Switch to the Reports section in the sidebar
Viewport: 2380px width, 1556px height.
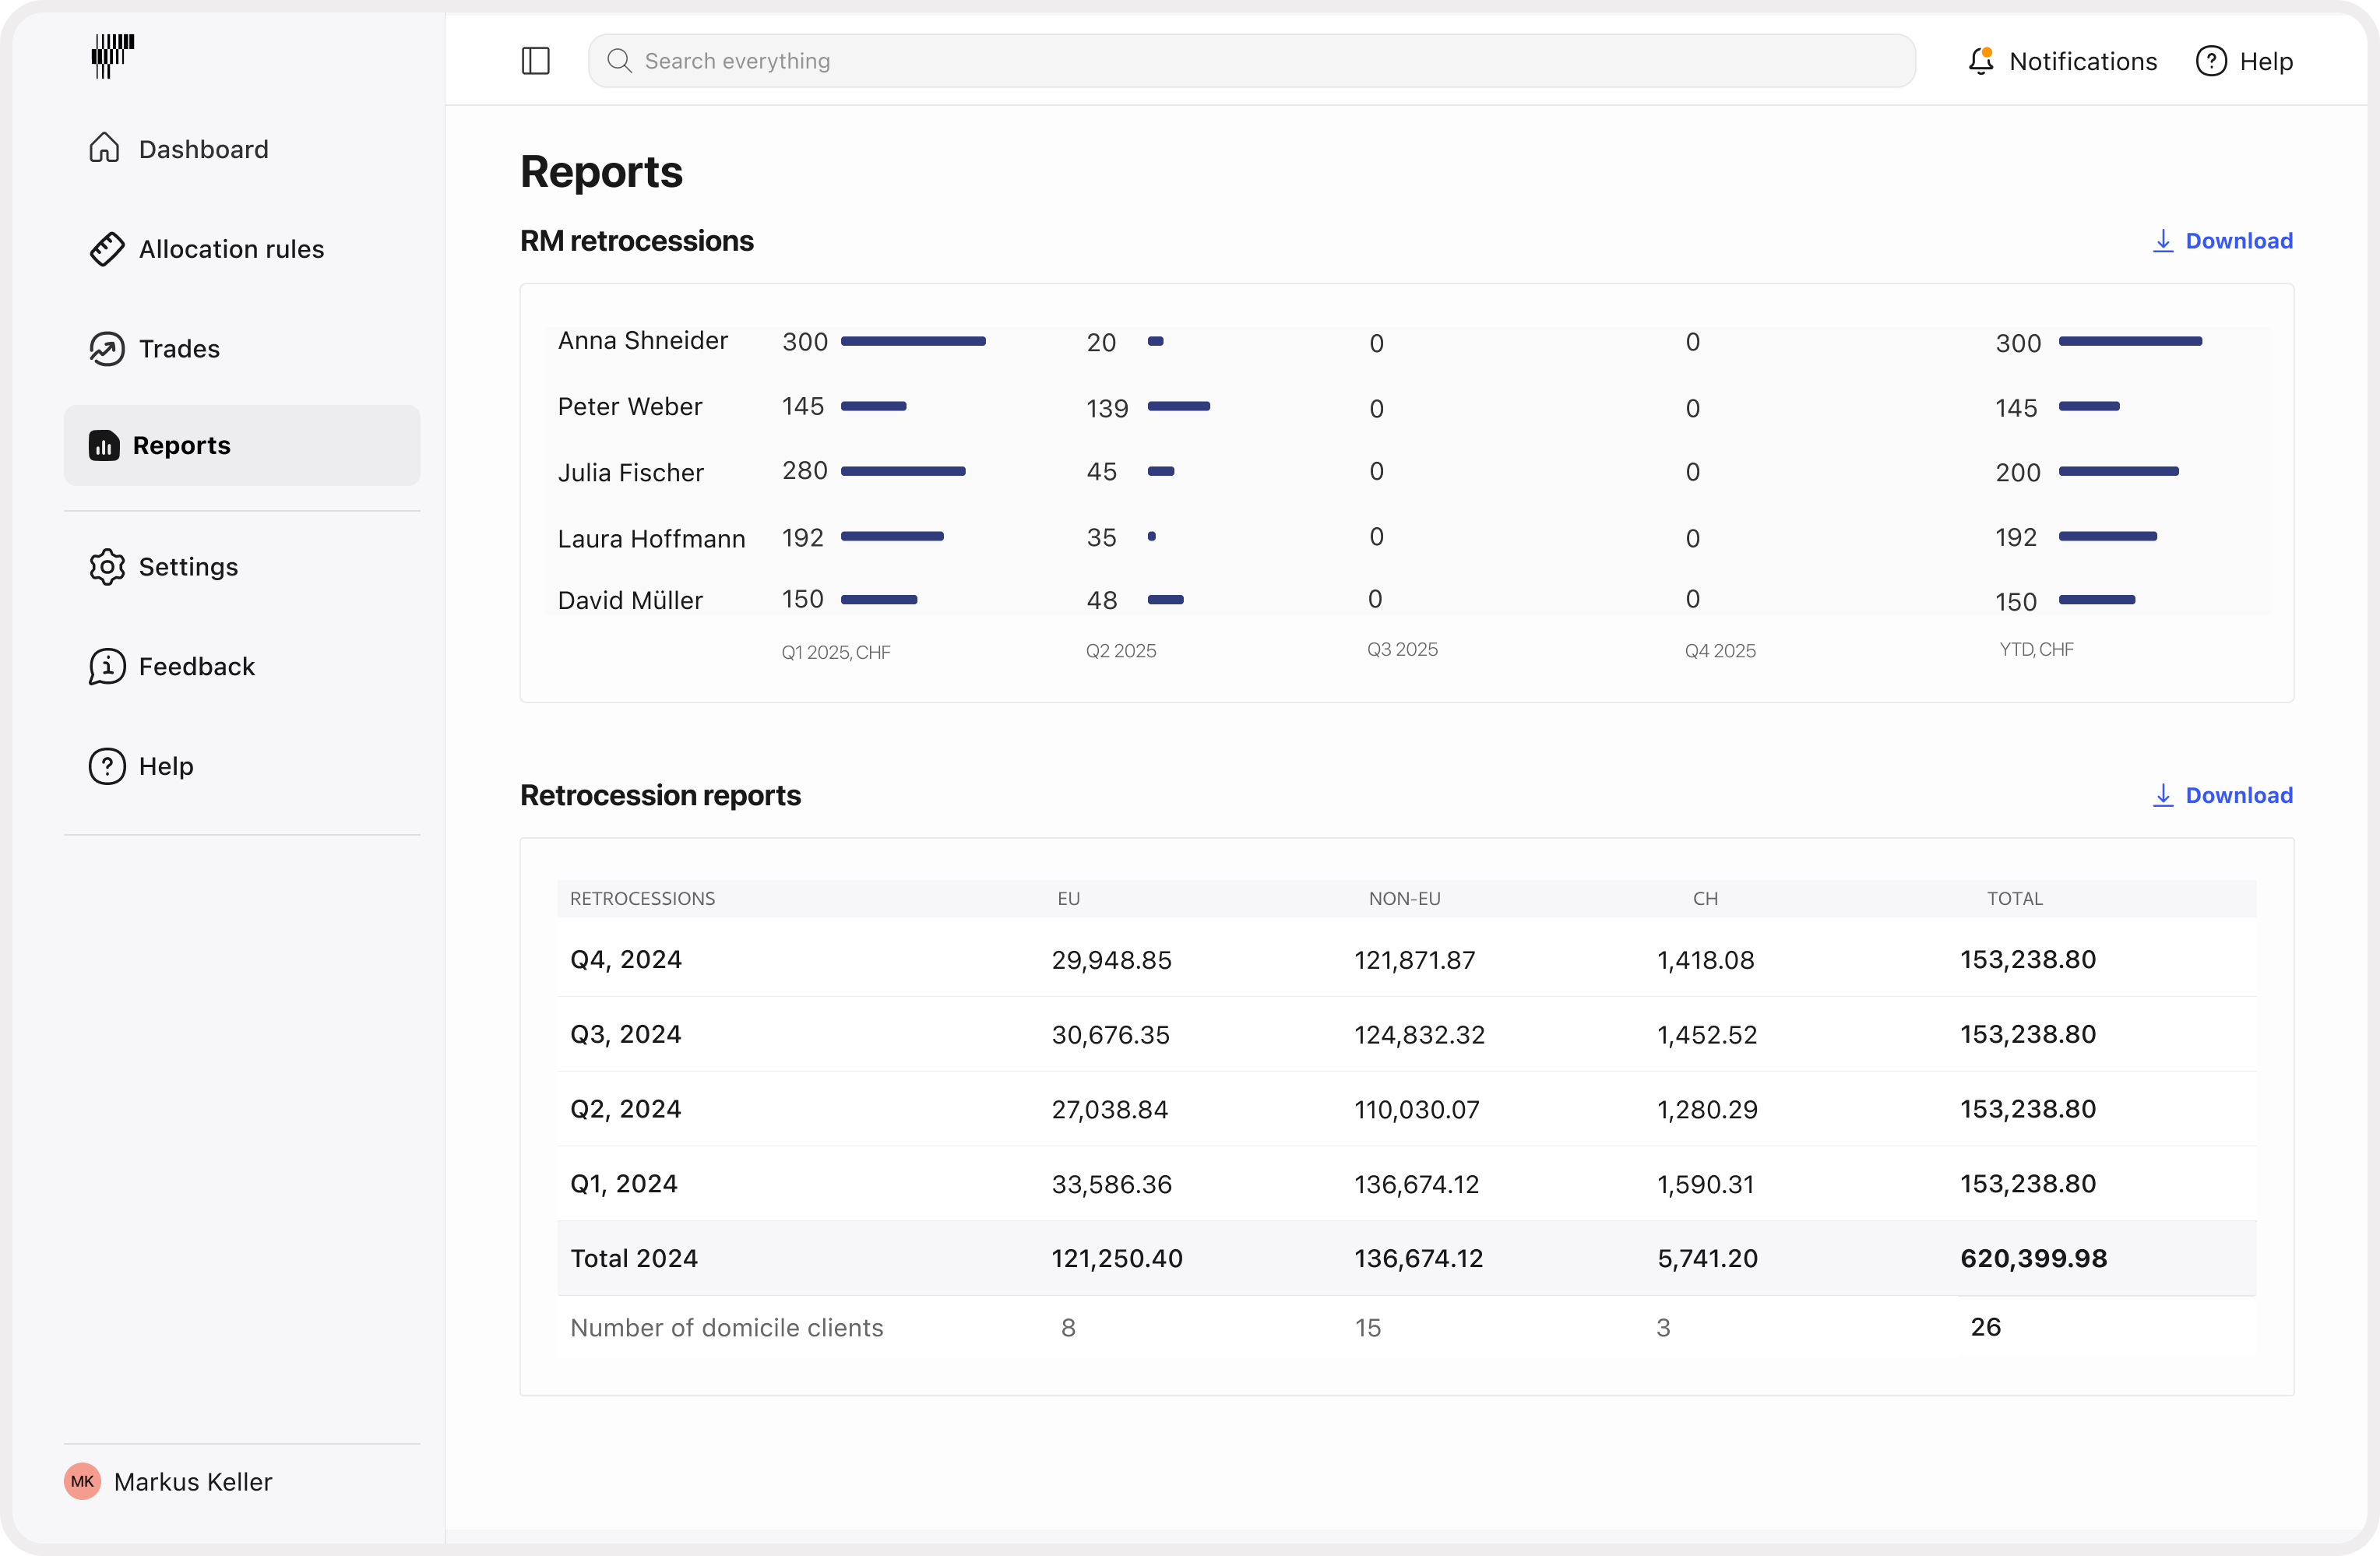click(x=180, y=446)
